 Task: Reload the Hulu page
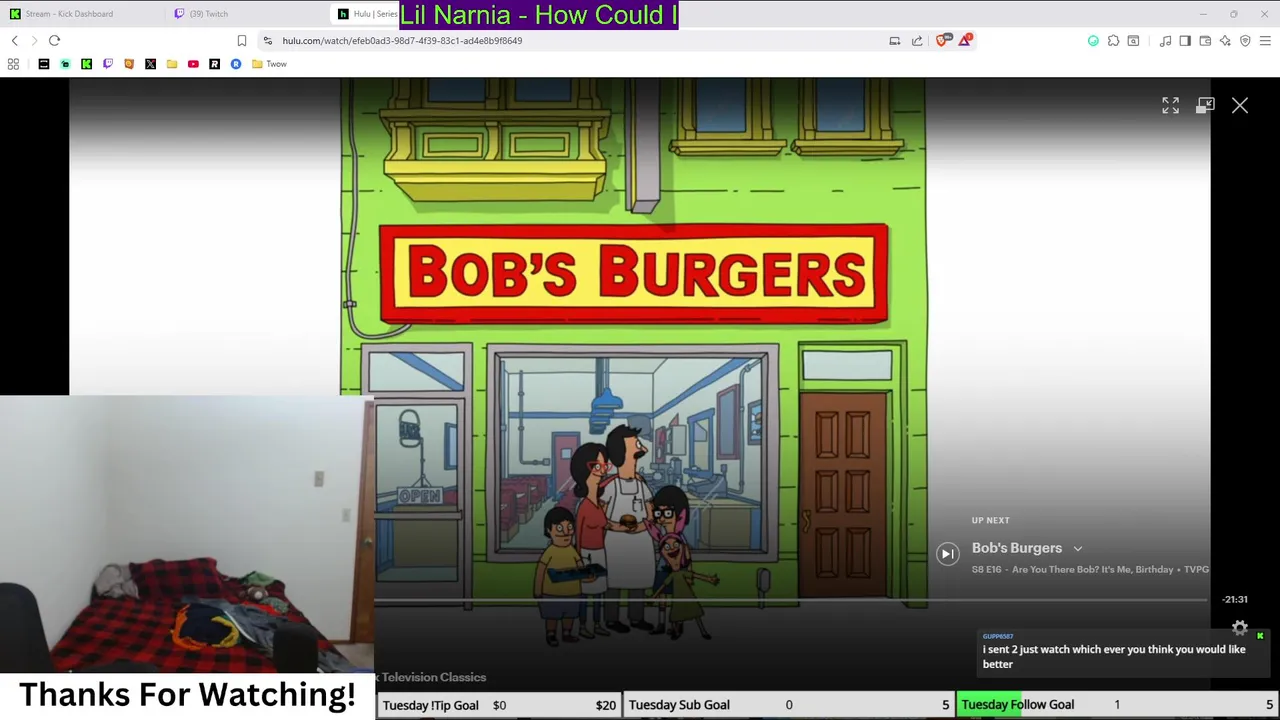tap(54, 41)
